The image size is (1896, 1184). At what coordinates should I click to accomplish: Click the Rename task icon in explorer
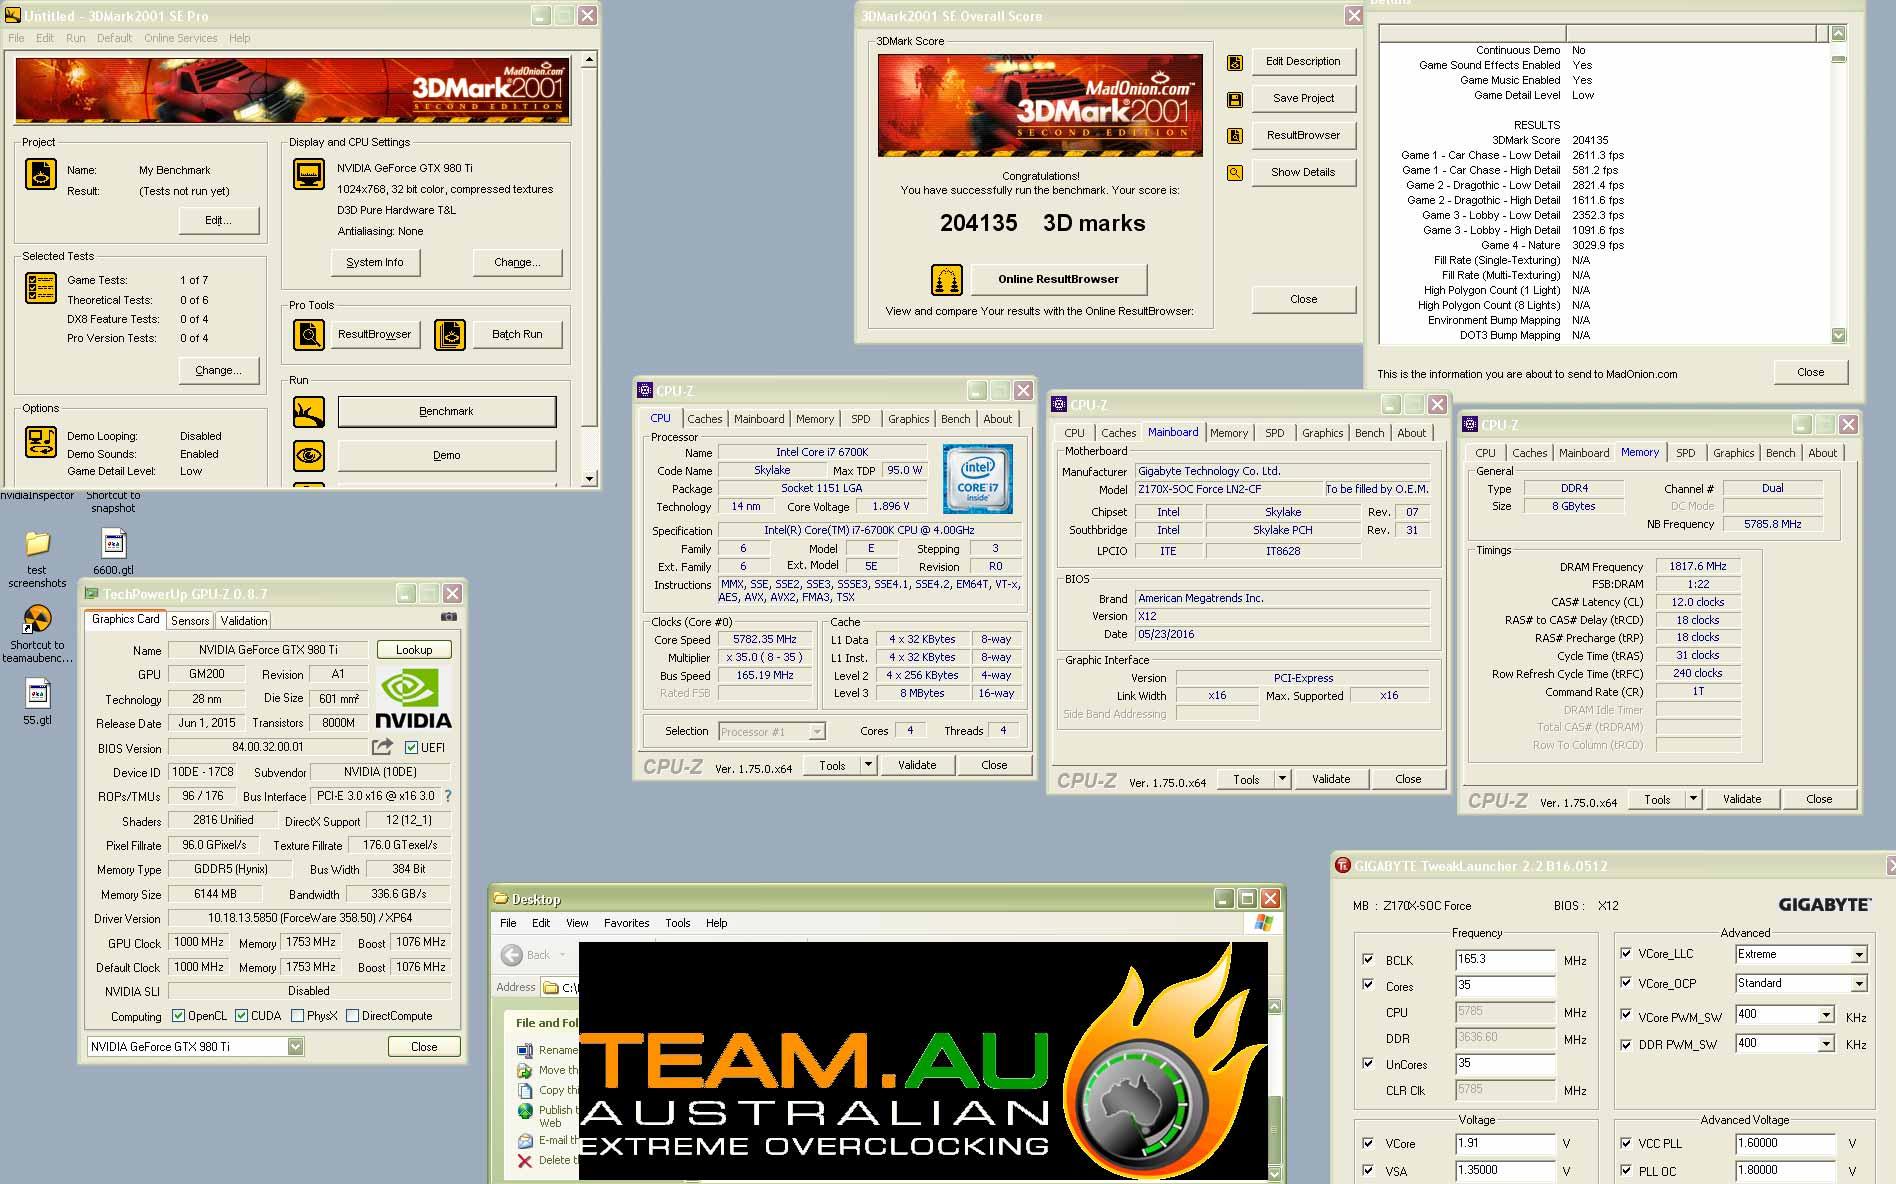tap(525, 1050)
